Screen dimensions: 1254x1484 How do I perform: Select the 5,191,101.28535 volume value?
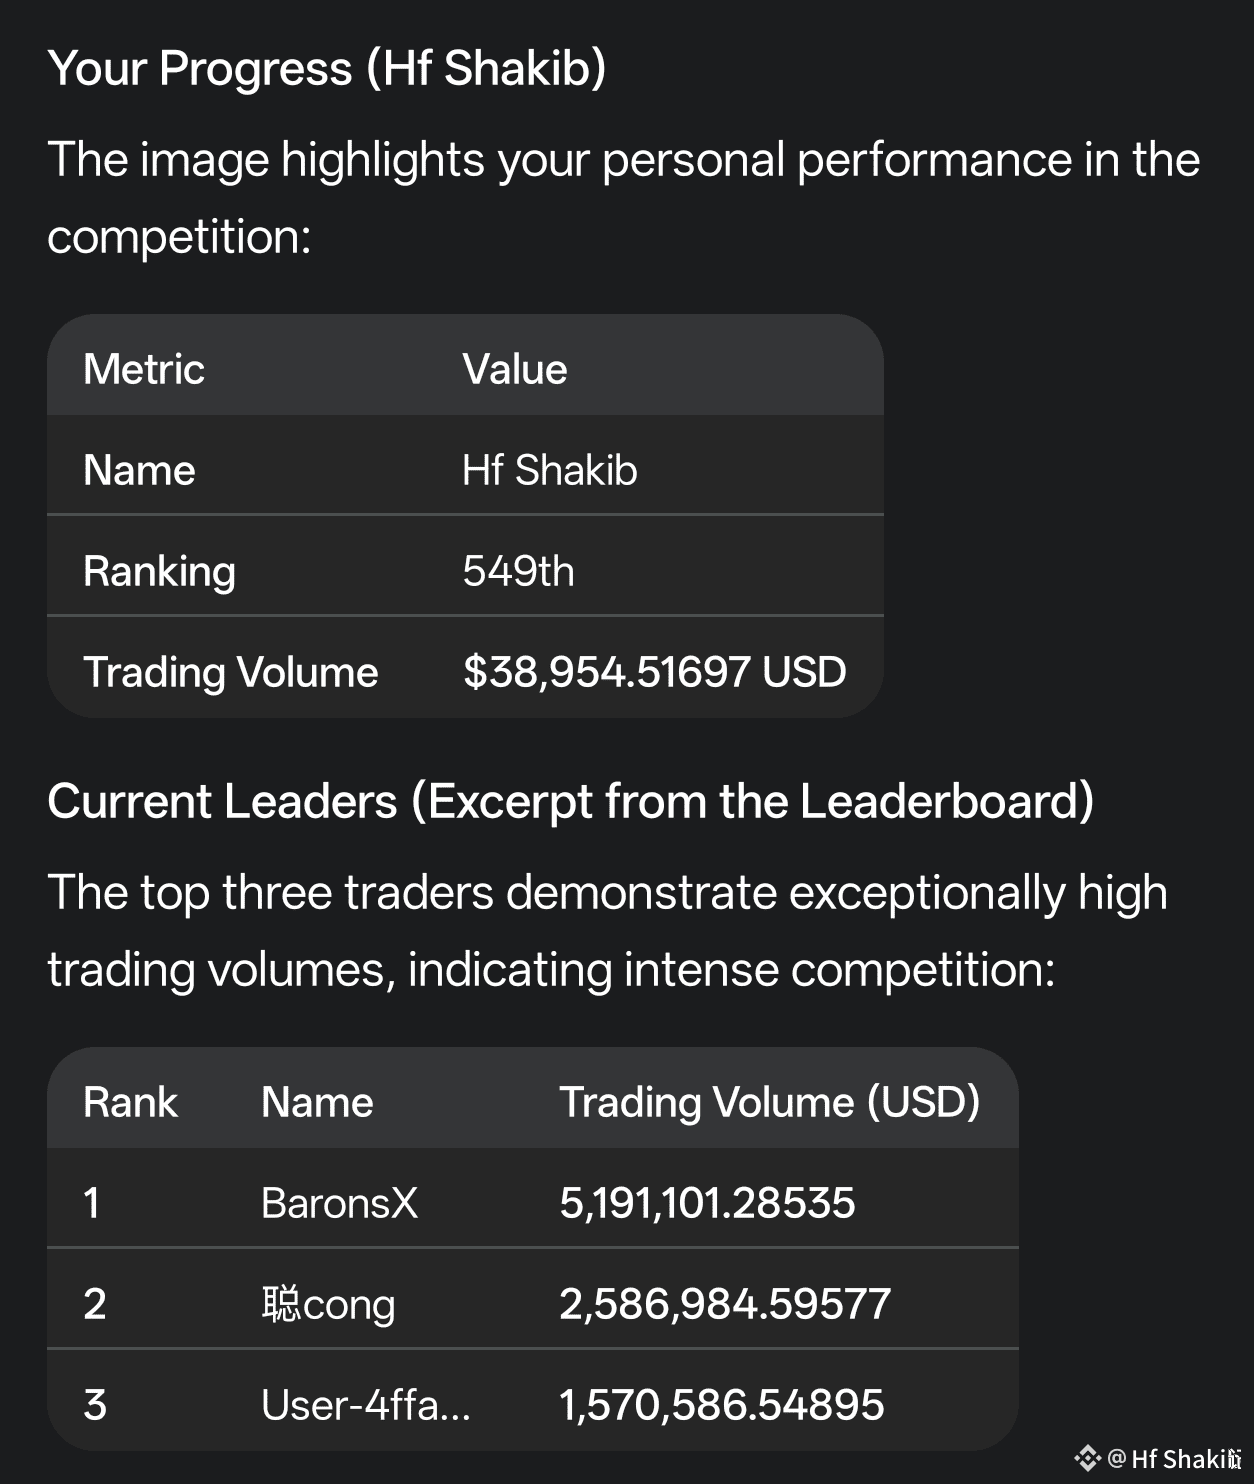pyautogui.click(x=707, y=1203)
